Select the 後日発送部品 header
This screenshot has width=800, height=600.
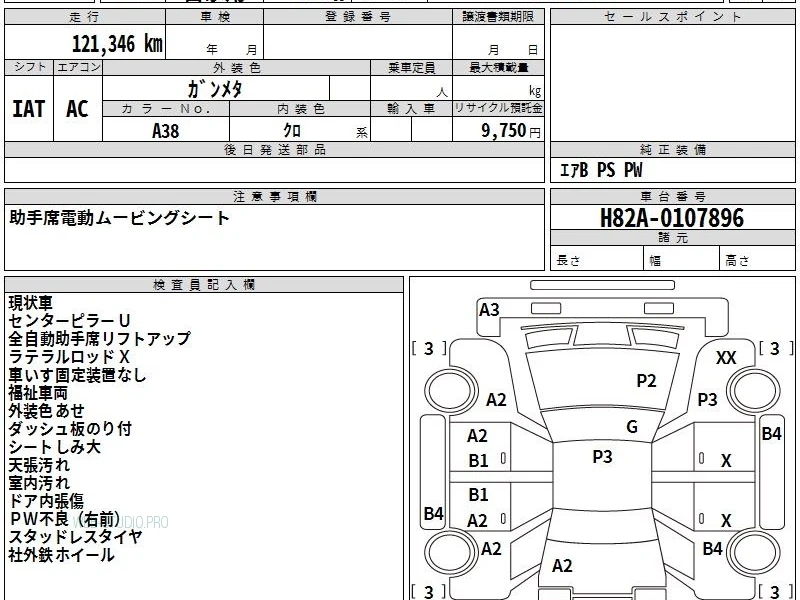coord(274,150)
